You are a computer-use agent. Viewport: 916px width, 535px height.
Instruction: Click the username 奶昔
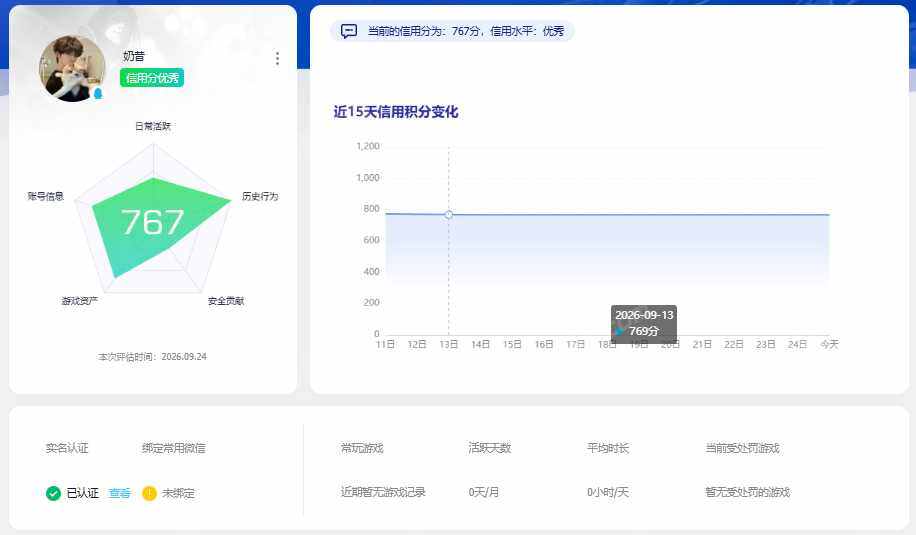pos(134,56)
